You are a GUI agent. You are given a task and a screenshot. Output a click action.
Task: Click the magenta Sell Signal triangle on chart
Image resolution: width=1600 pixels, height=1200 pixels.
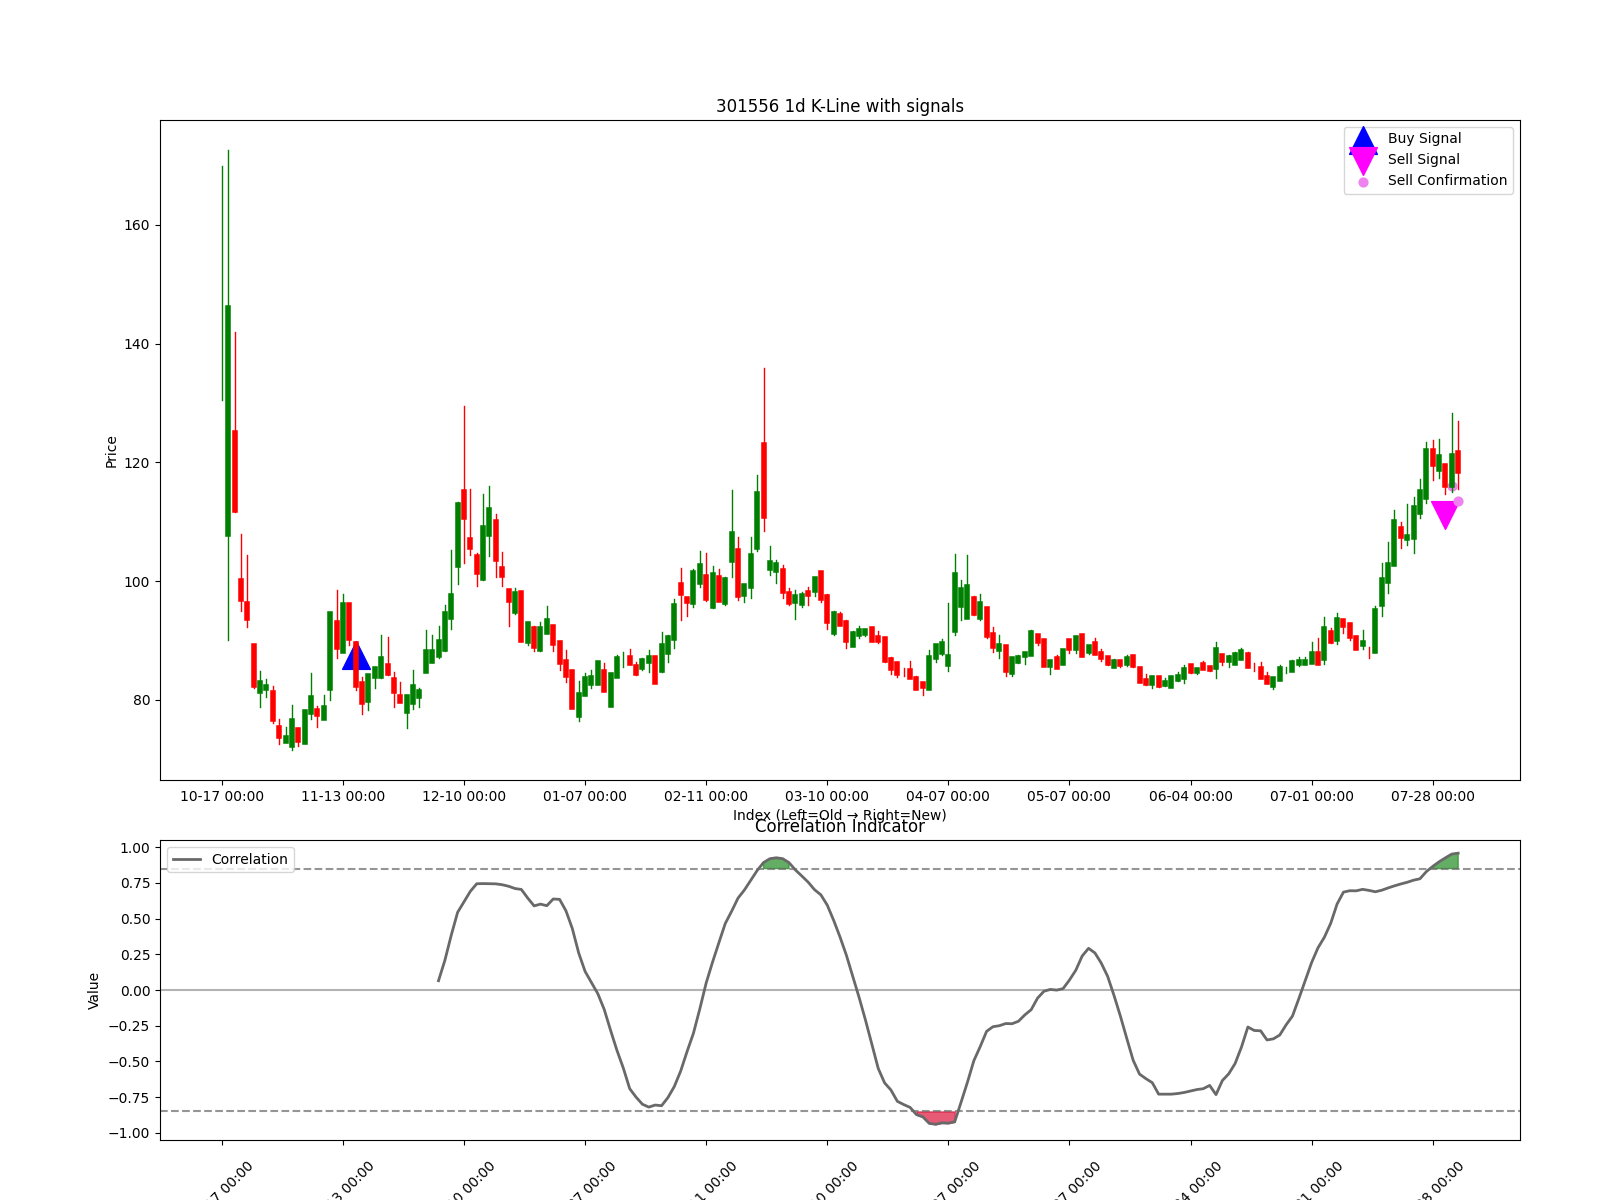(1445, 515)
